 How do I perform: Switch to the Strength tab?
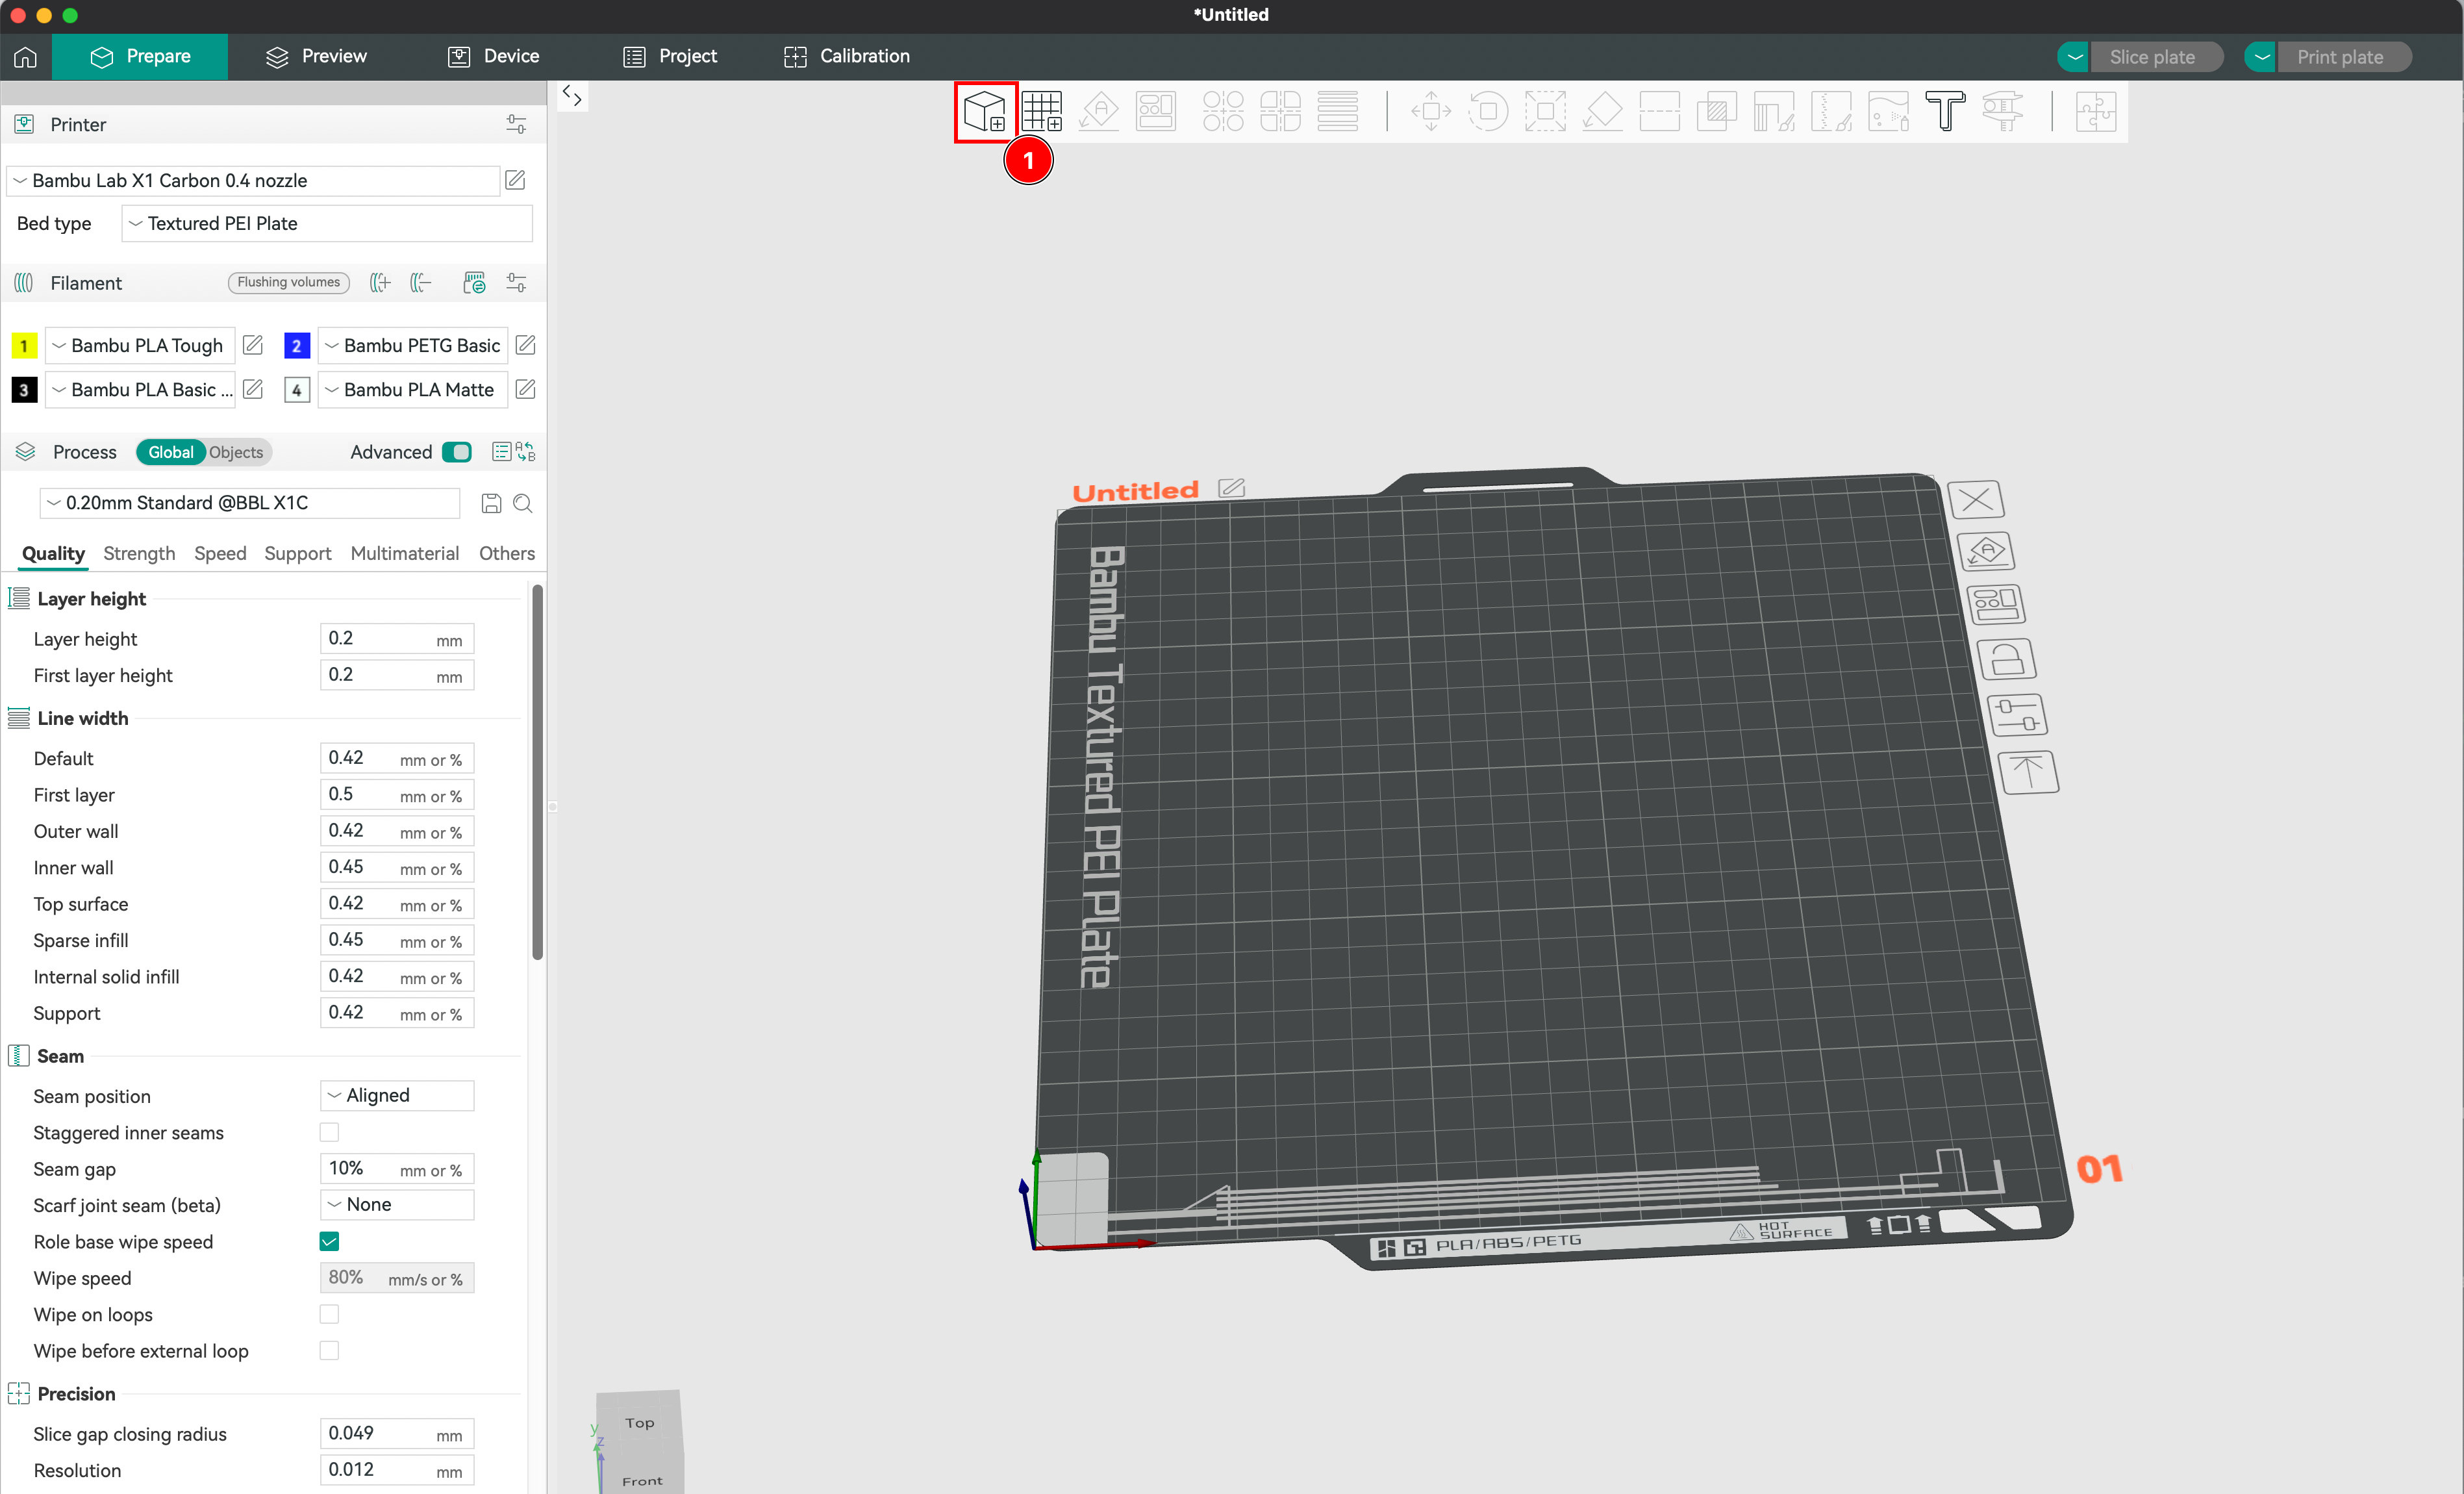139,553
